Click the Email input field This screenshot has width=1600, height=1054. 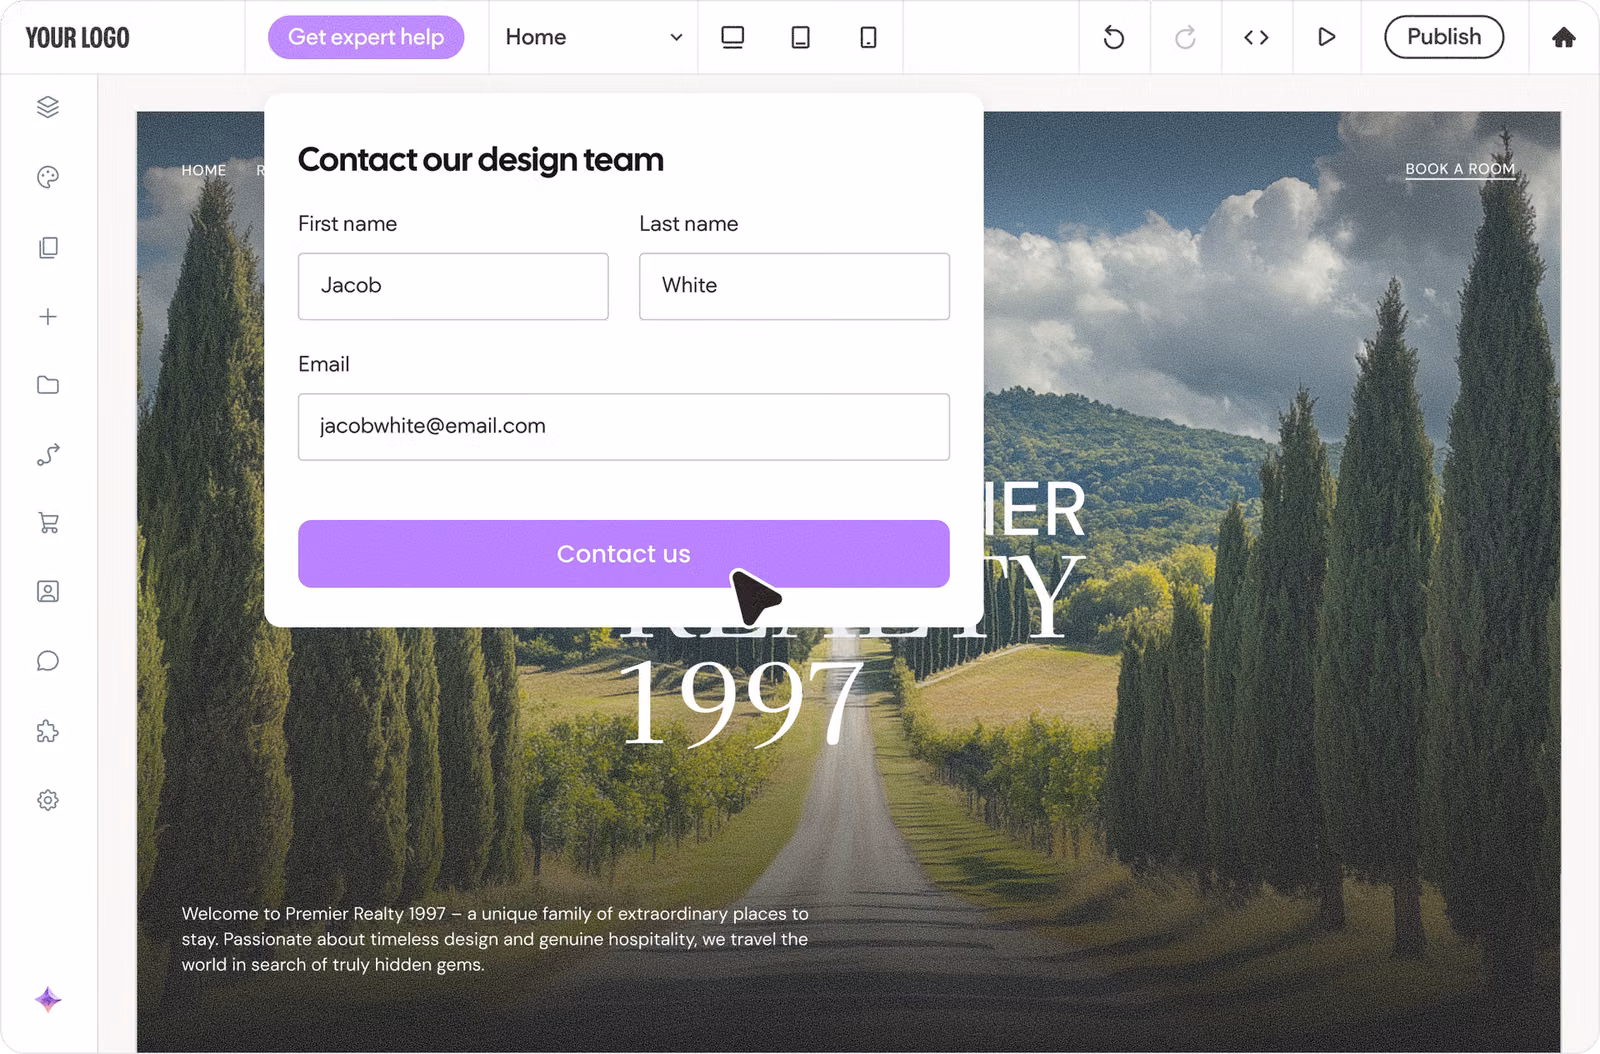pyautogui.click(x=623, y=427)
